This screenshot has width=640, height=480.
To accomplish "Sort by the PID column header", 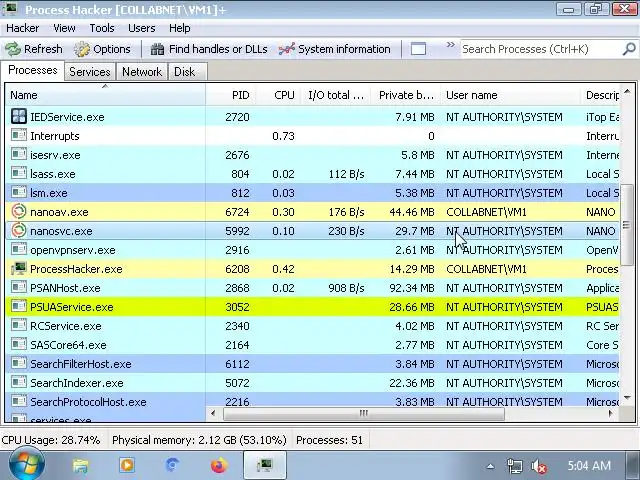I will tap(231, 95).
